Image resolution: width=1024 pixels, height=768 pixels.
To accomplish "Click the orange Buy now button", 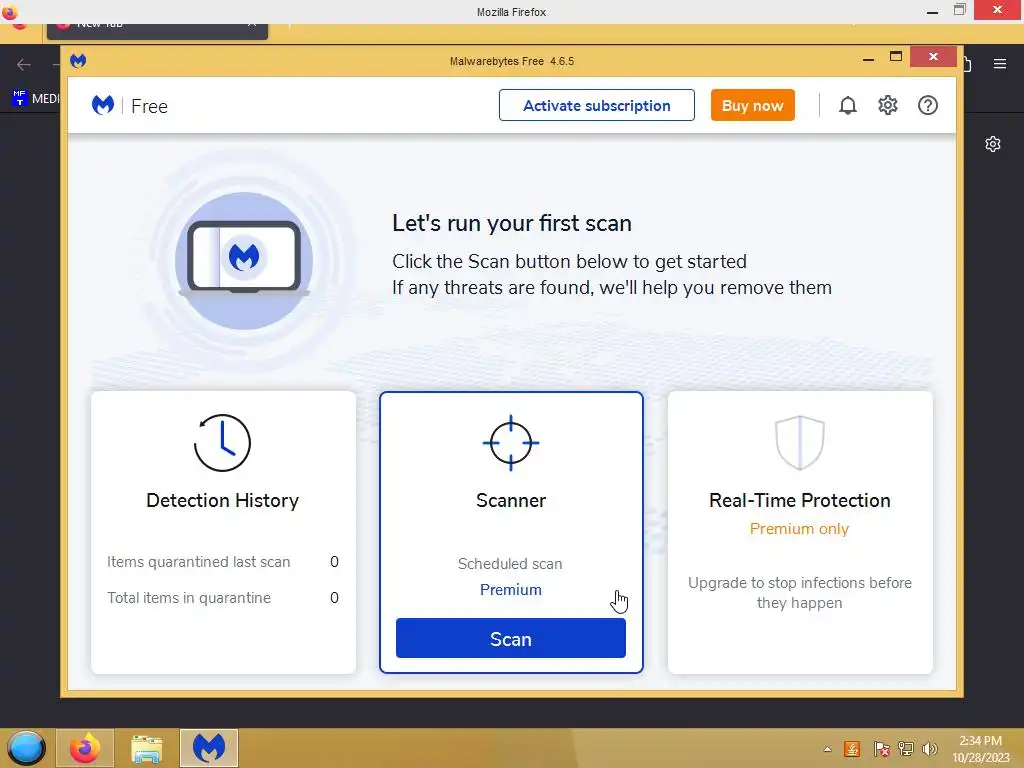I will click(x=752, y=105).
